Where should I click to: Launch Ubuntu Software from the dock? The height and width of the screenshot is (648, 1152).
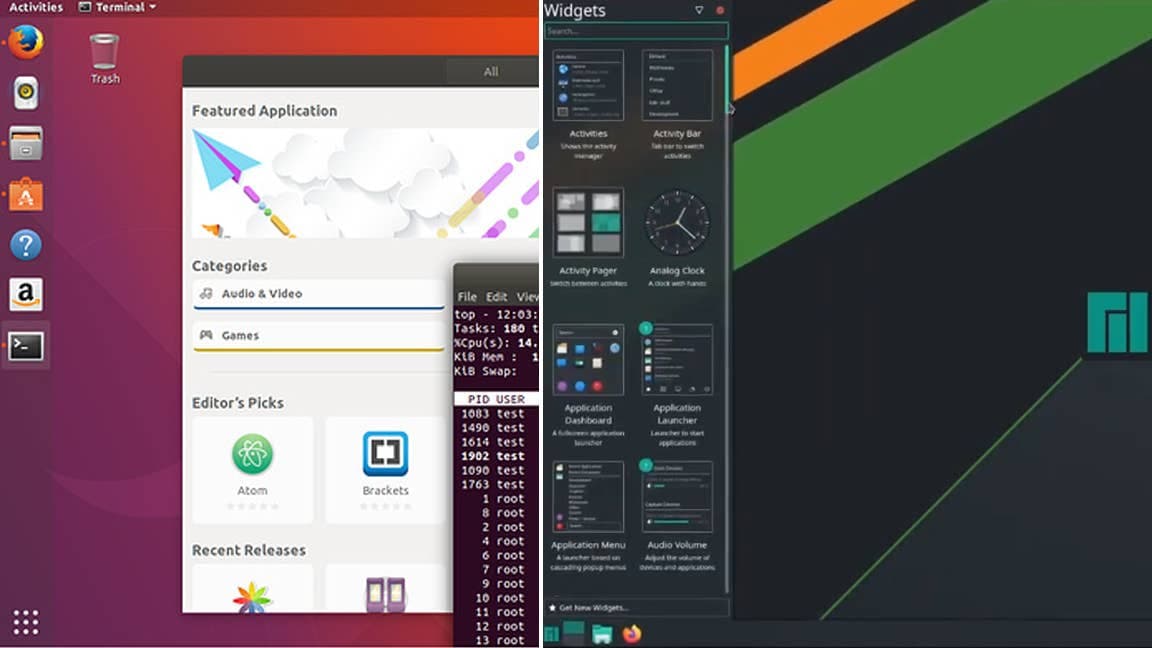(25, 193)
